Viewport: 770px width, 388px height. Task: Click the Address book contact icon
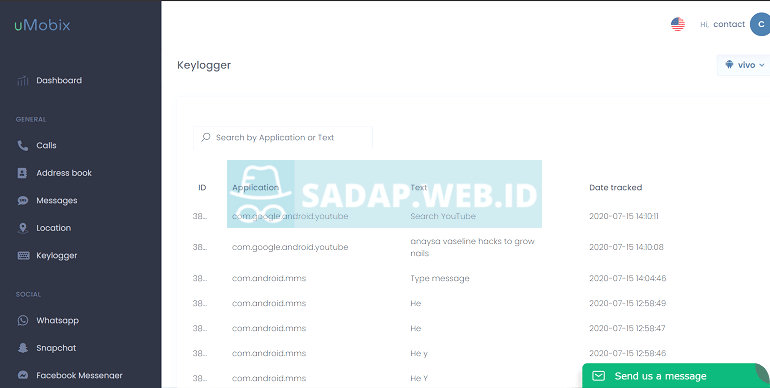[22, 173]
